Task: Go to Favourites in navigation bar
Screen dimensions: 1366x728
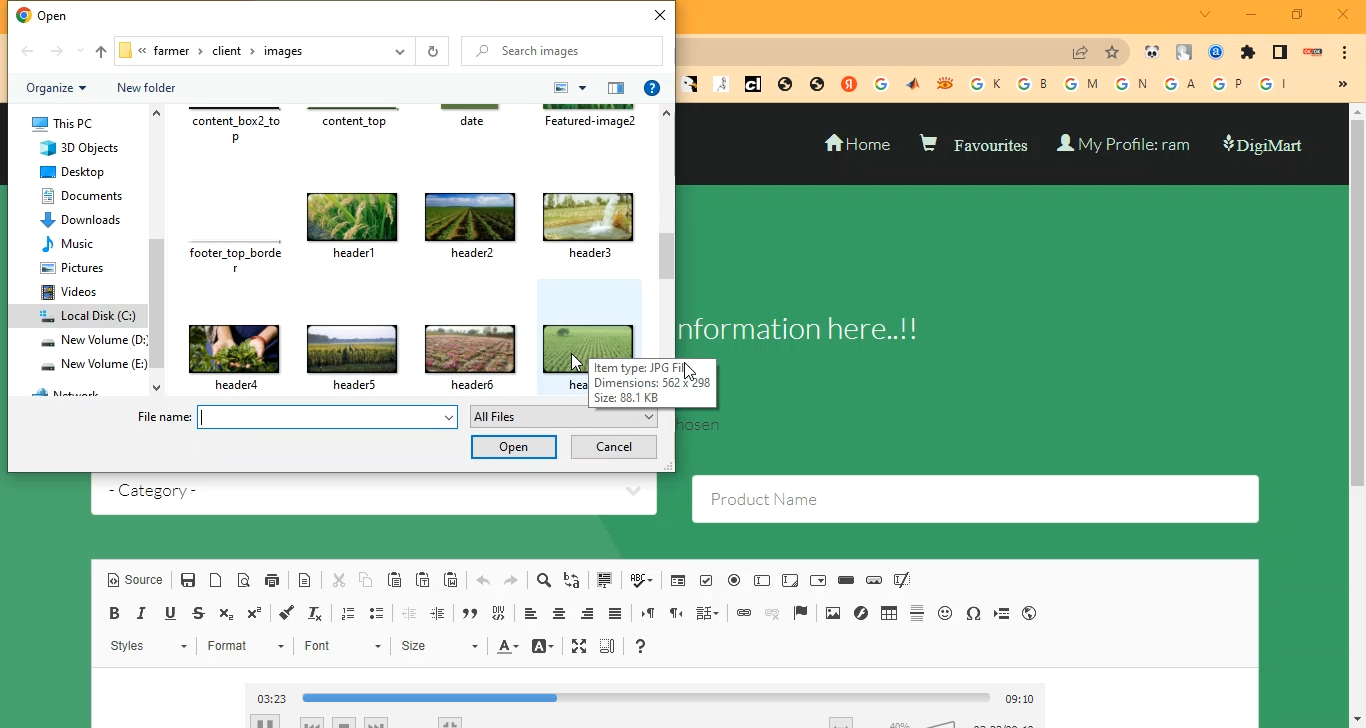Action: pos(974,145)
